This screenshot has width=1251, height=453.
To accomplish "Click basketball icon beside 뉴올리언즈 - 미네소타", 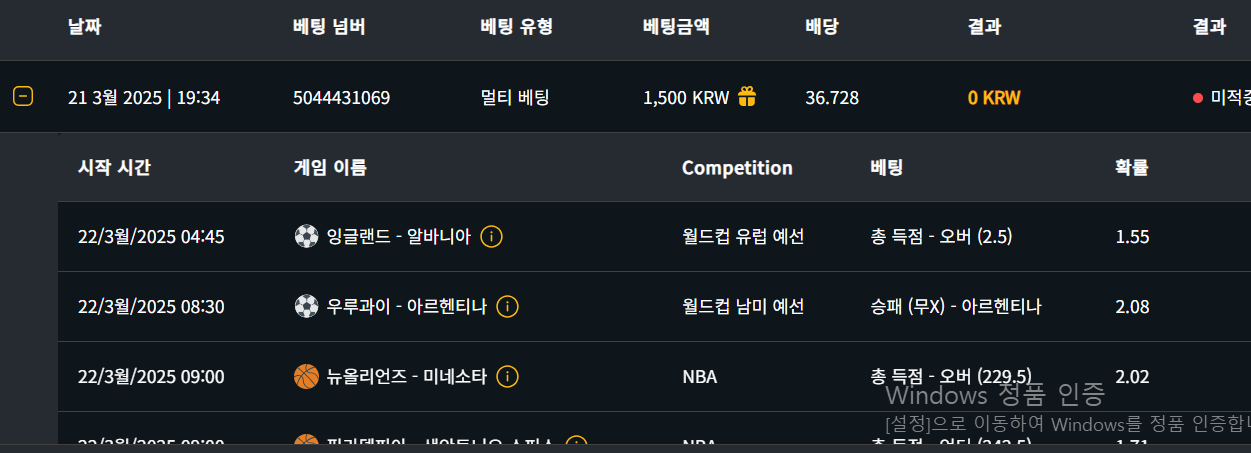I will click(x=306, y=377).
